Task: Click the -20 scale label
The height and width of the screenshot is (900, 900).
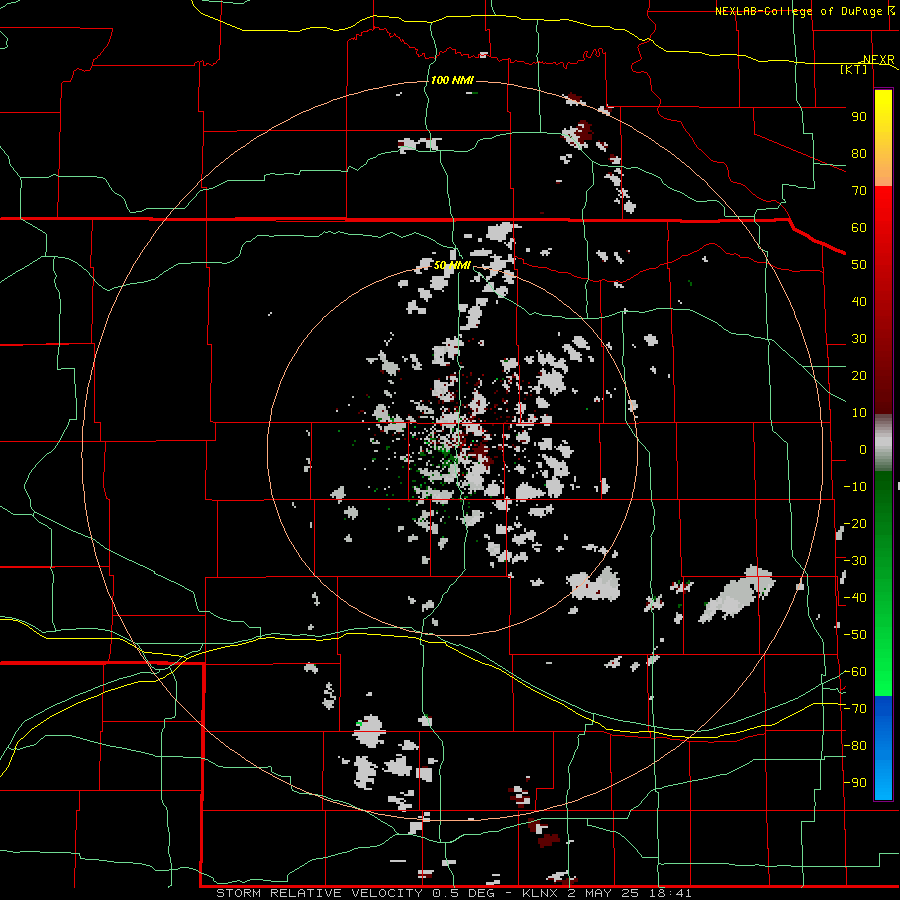Action: coord(855,524)
